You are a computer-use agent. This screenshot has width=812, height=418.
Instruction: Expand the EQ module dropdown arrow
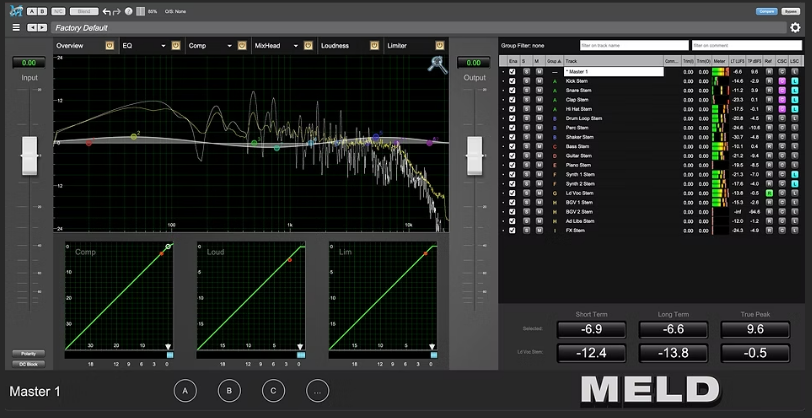coord(163,46)
